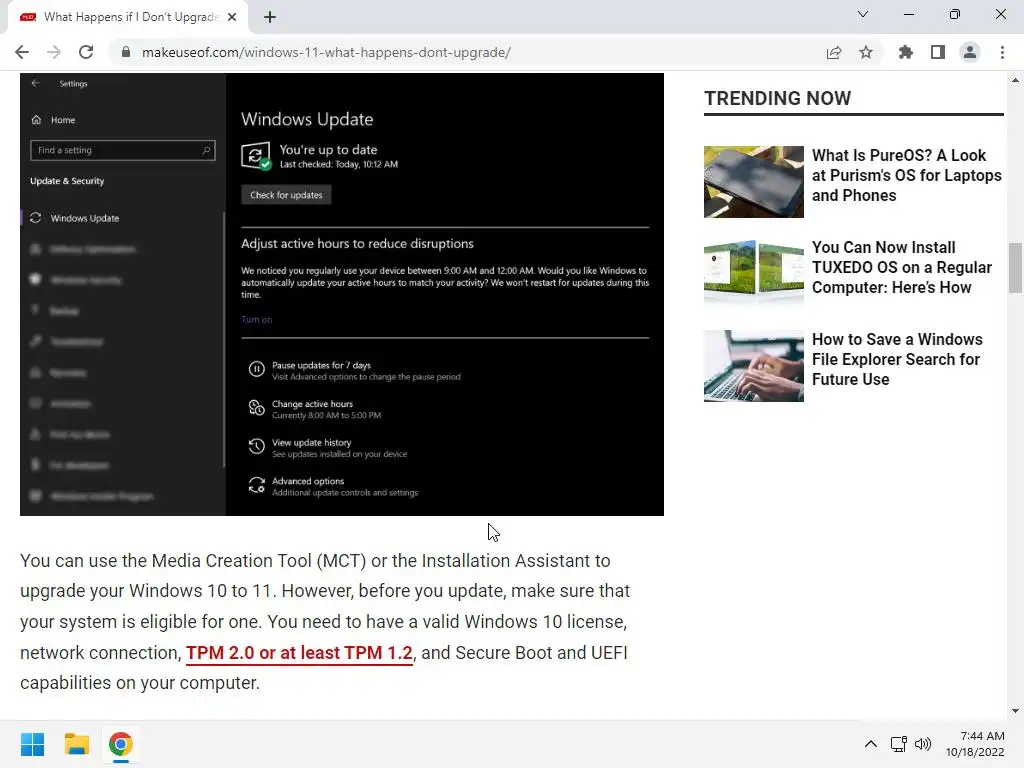Click the PureOS phone thumbnail
This screenshot has height=768, width=1024.
754,182
